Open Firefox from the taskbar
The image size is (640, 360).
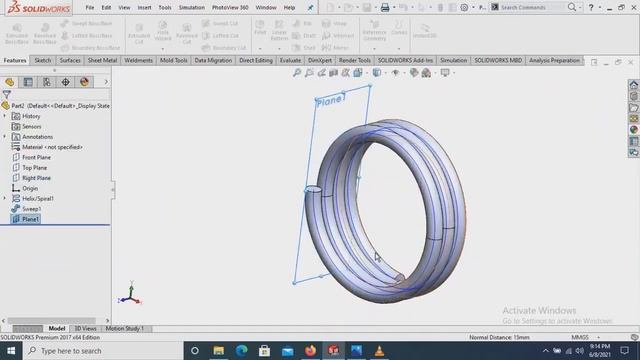311,351
